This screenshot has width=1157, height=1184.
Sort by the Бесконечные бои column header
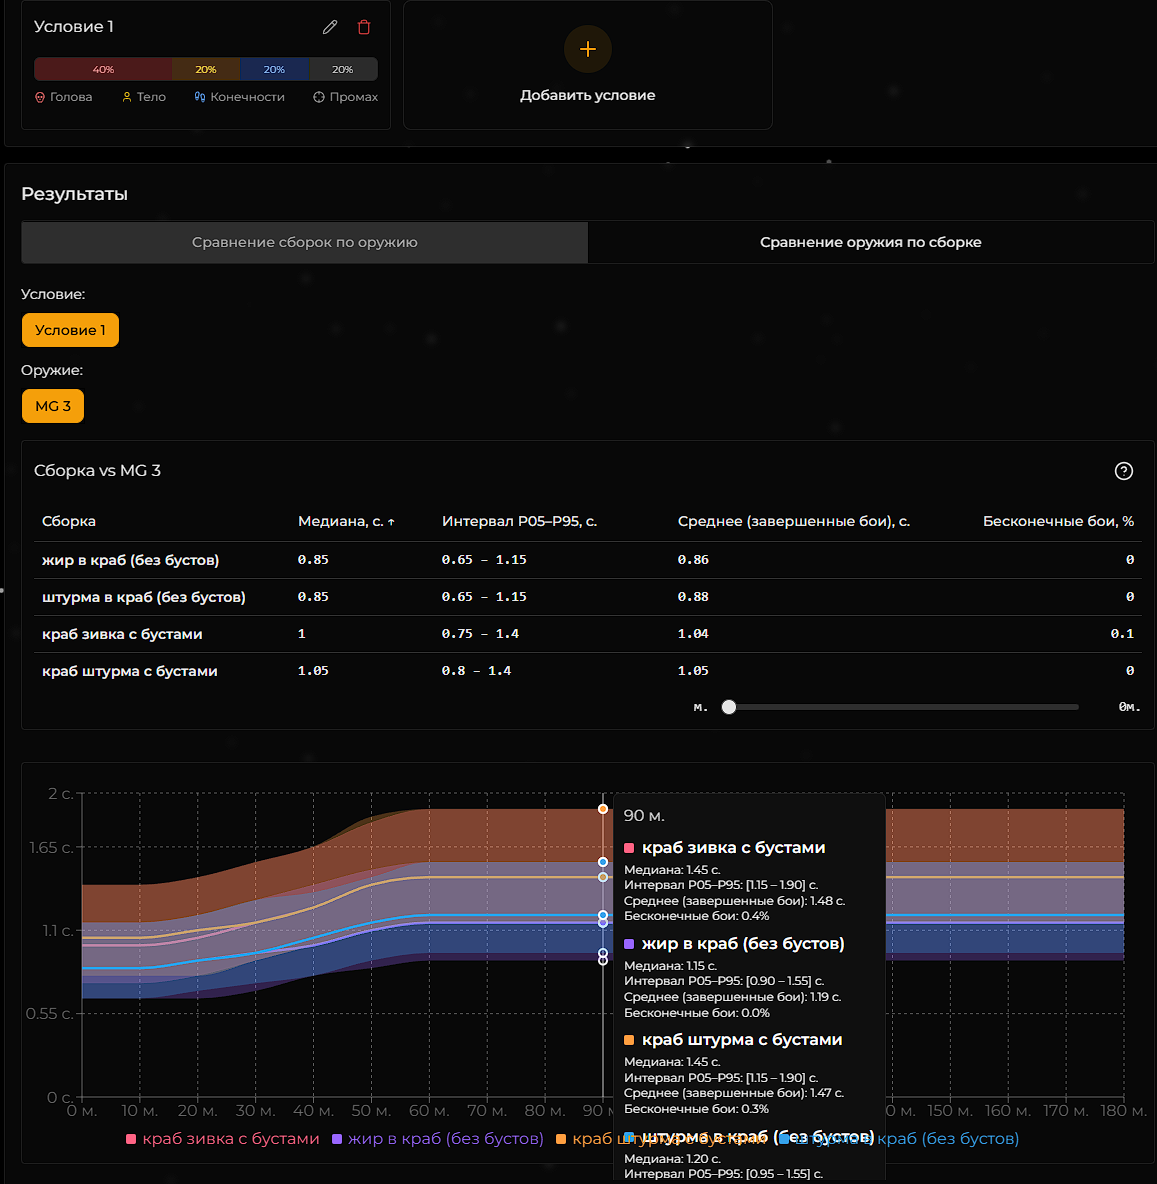(x=1057, y=521)
